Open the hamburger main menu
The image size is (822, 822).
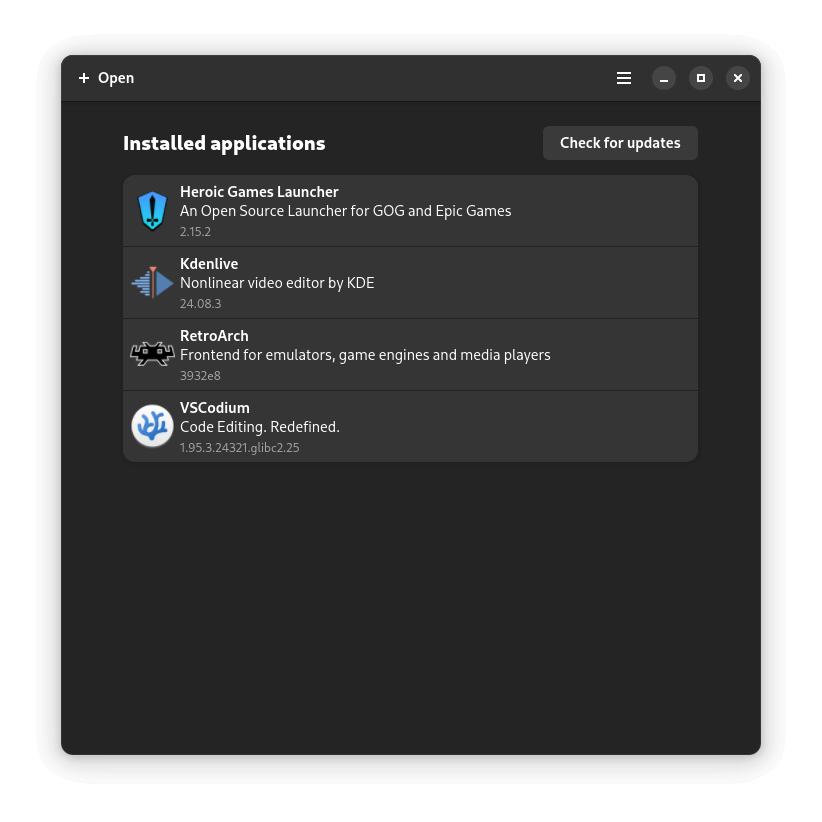[x=624, y=78]
